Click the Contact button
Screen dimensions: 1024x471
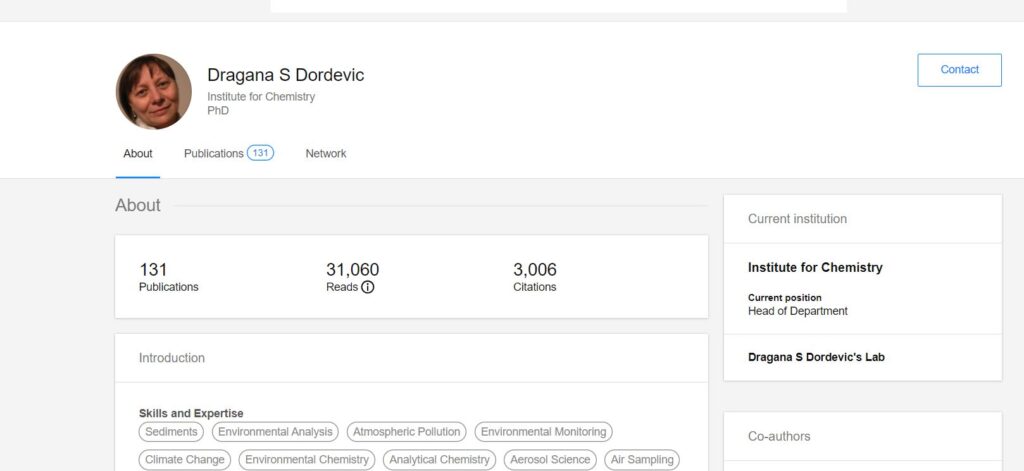coord(959,70)
